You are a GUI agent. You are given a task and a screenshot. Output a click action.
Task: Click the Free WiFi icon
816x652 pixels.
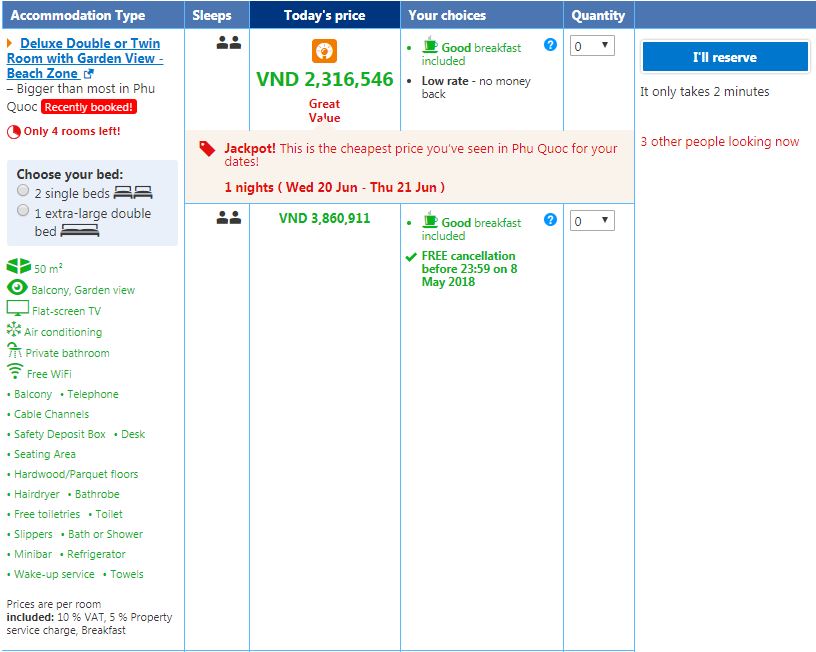[x=15, y=371]
